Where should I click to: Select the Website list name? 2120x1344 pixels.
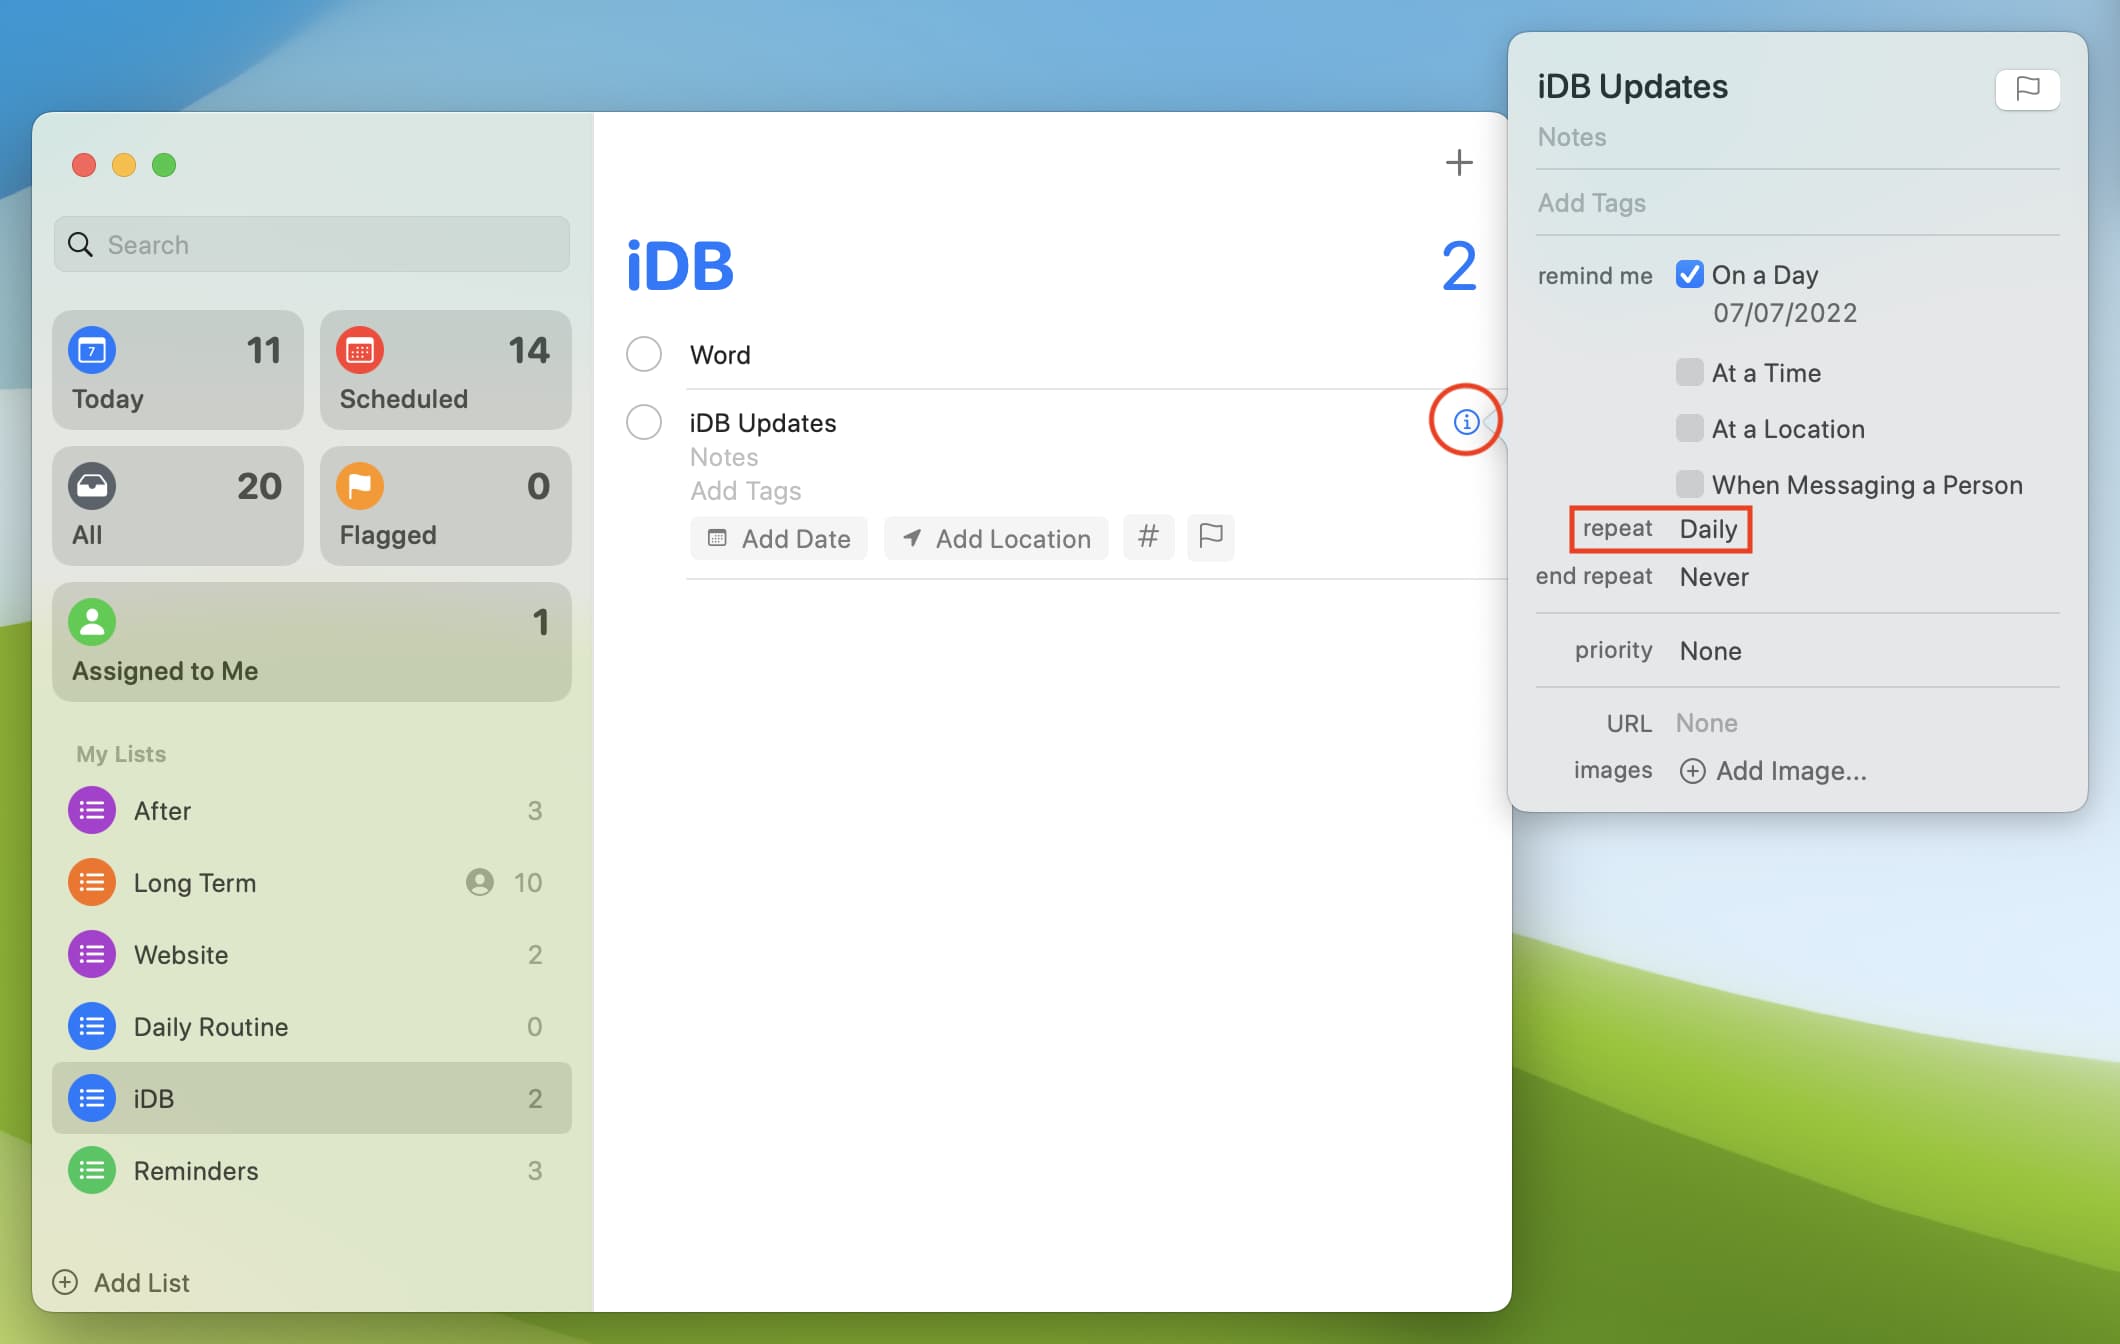[181, 955]
